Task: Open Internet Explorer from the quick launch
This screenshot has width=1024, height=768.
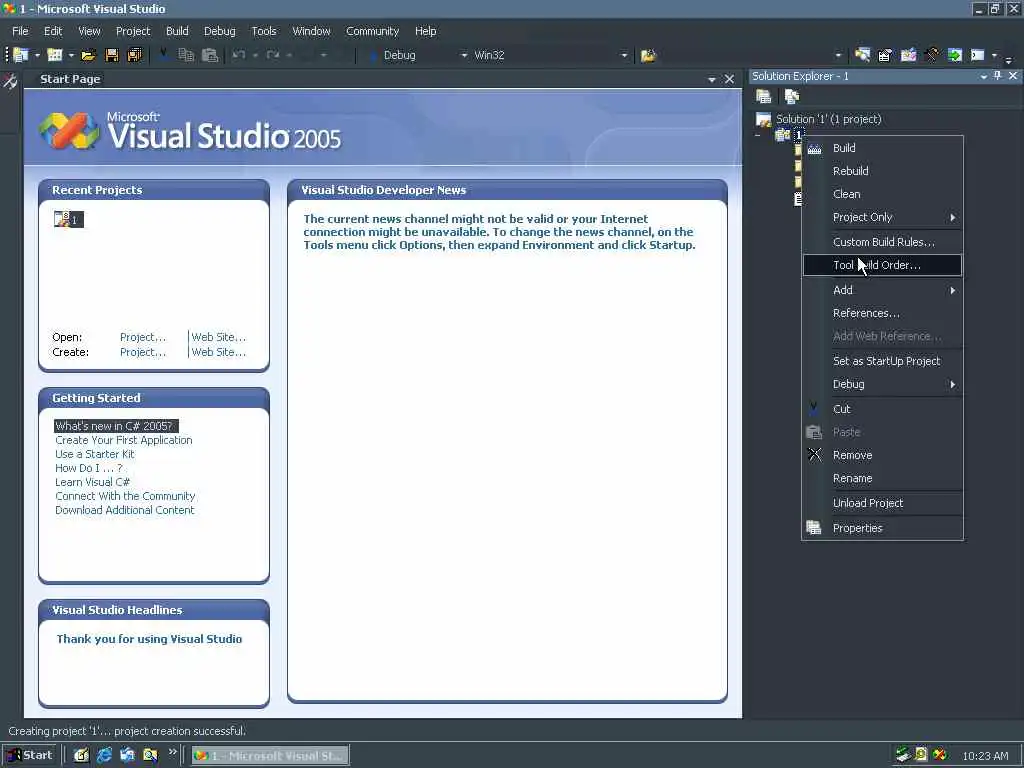Action: [104, 755]
